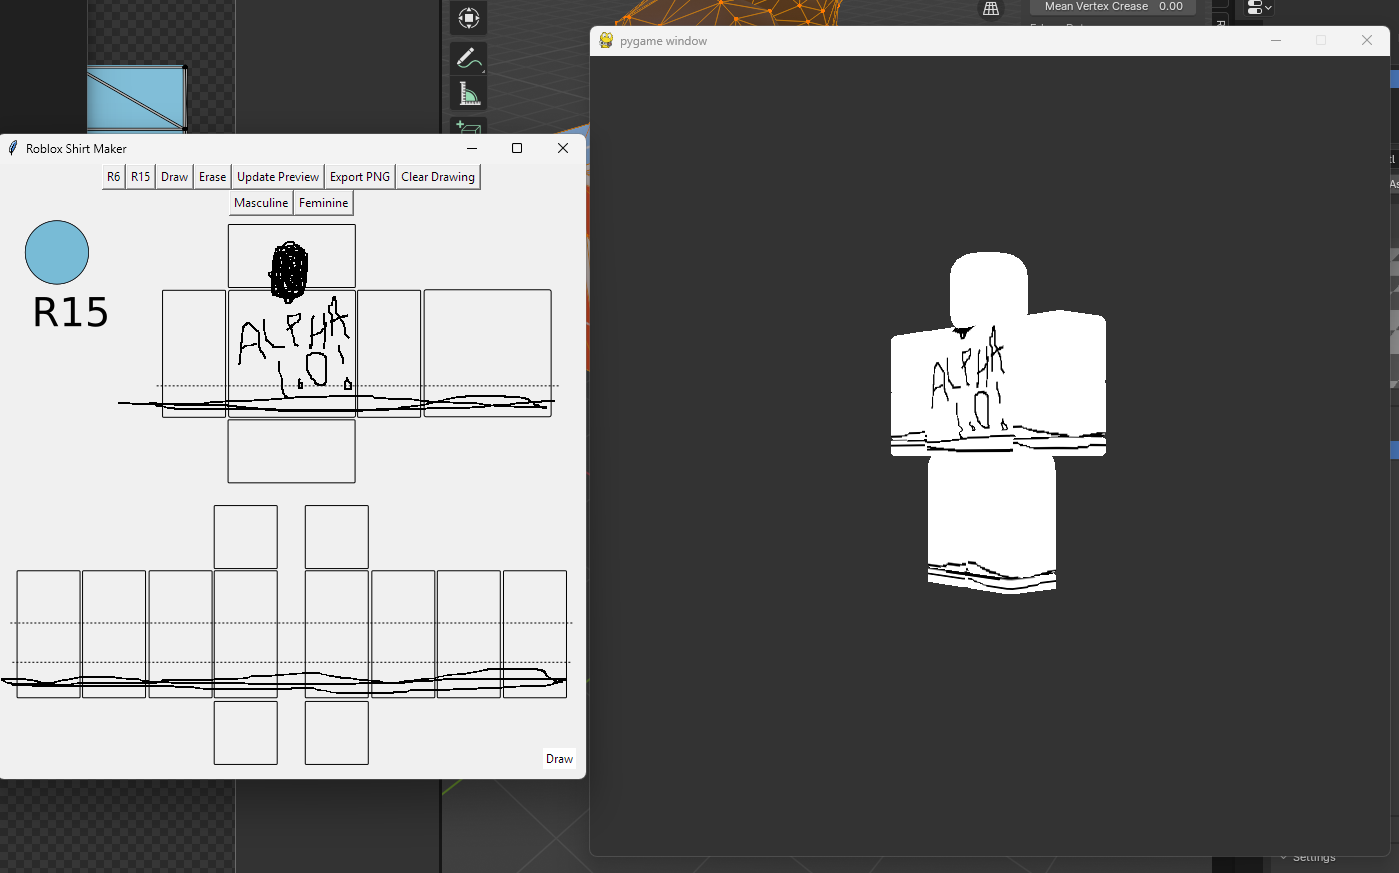Open the blue circle color picker

coord(57,252)
